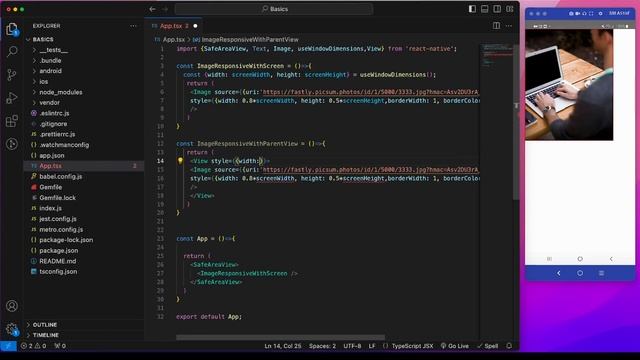Open app.json in the explorer
This screenshot has height=360, width=640.
tap(83, 156)
